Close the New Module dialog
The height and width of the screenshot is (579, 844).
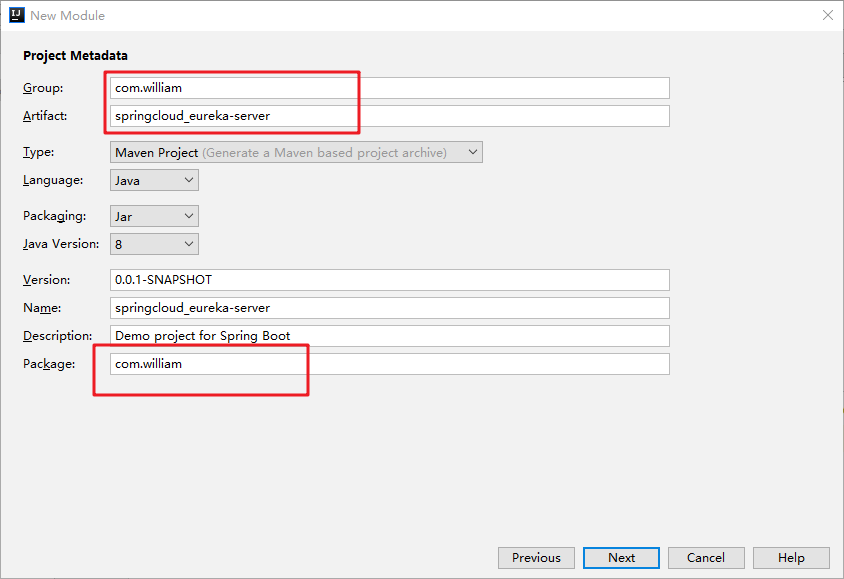[x=828, y=15]
